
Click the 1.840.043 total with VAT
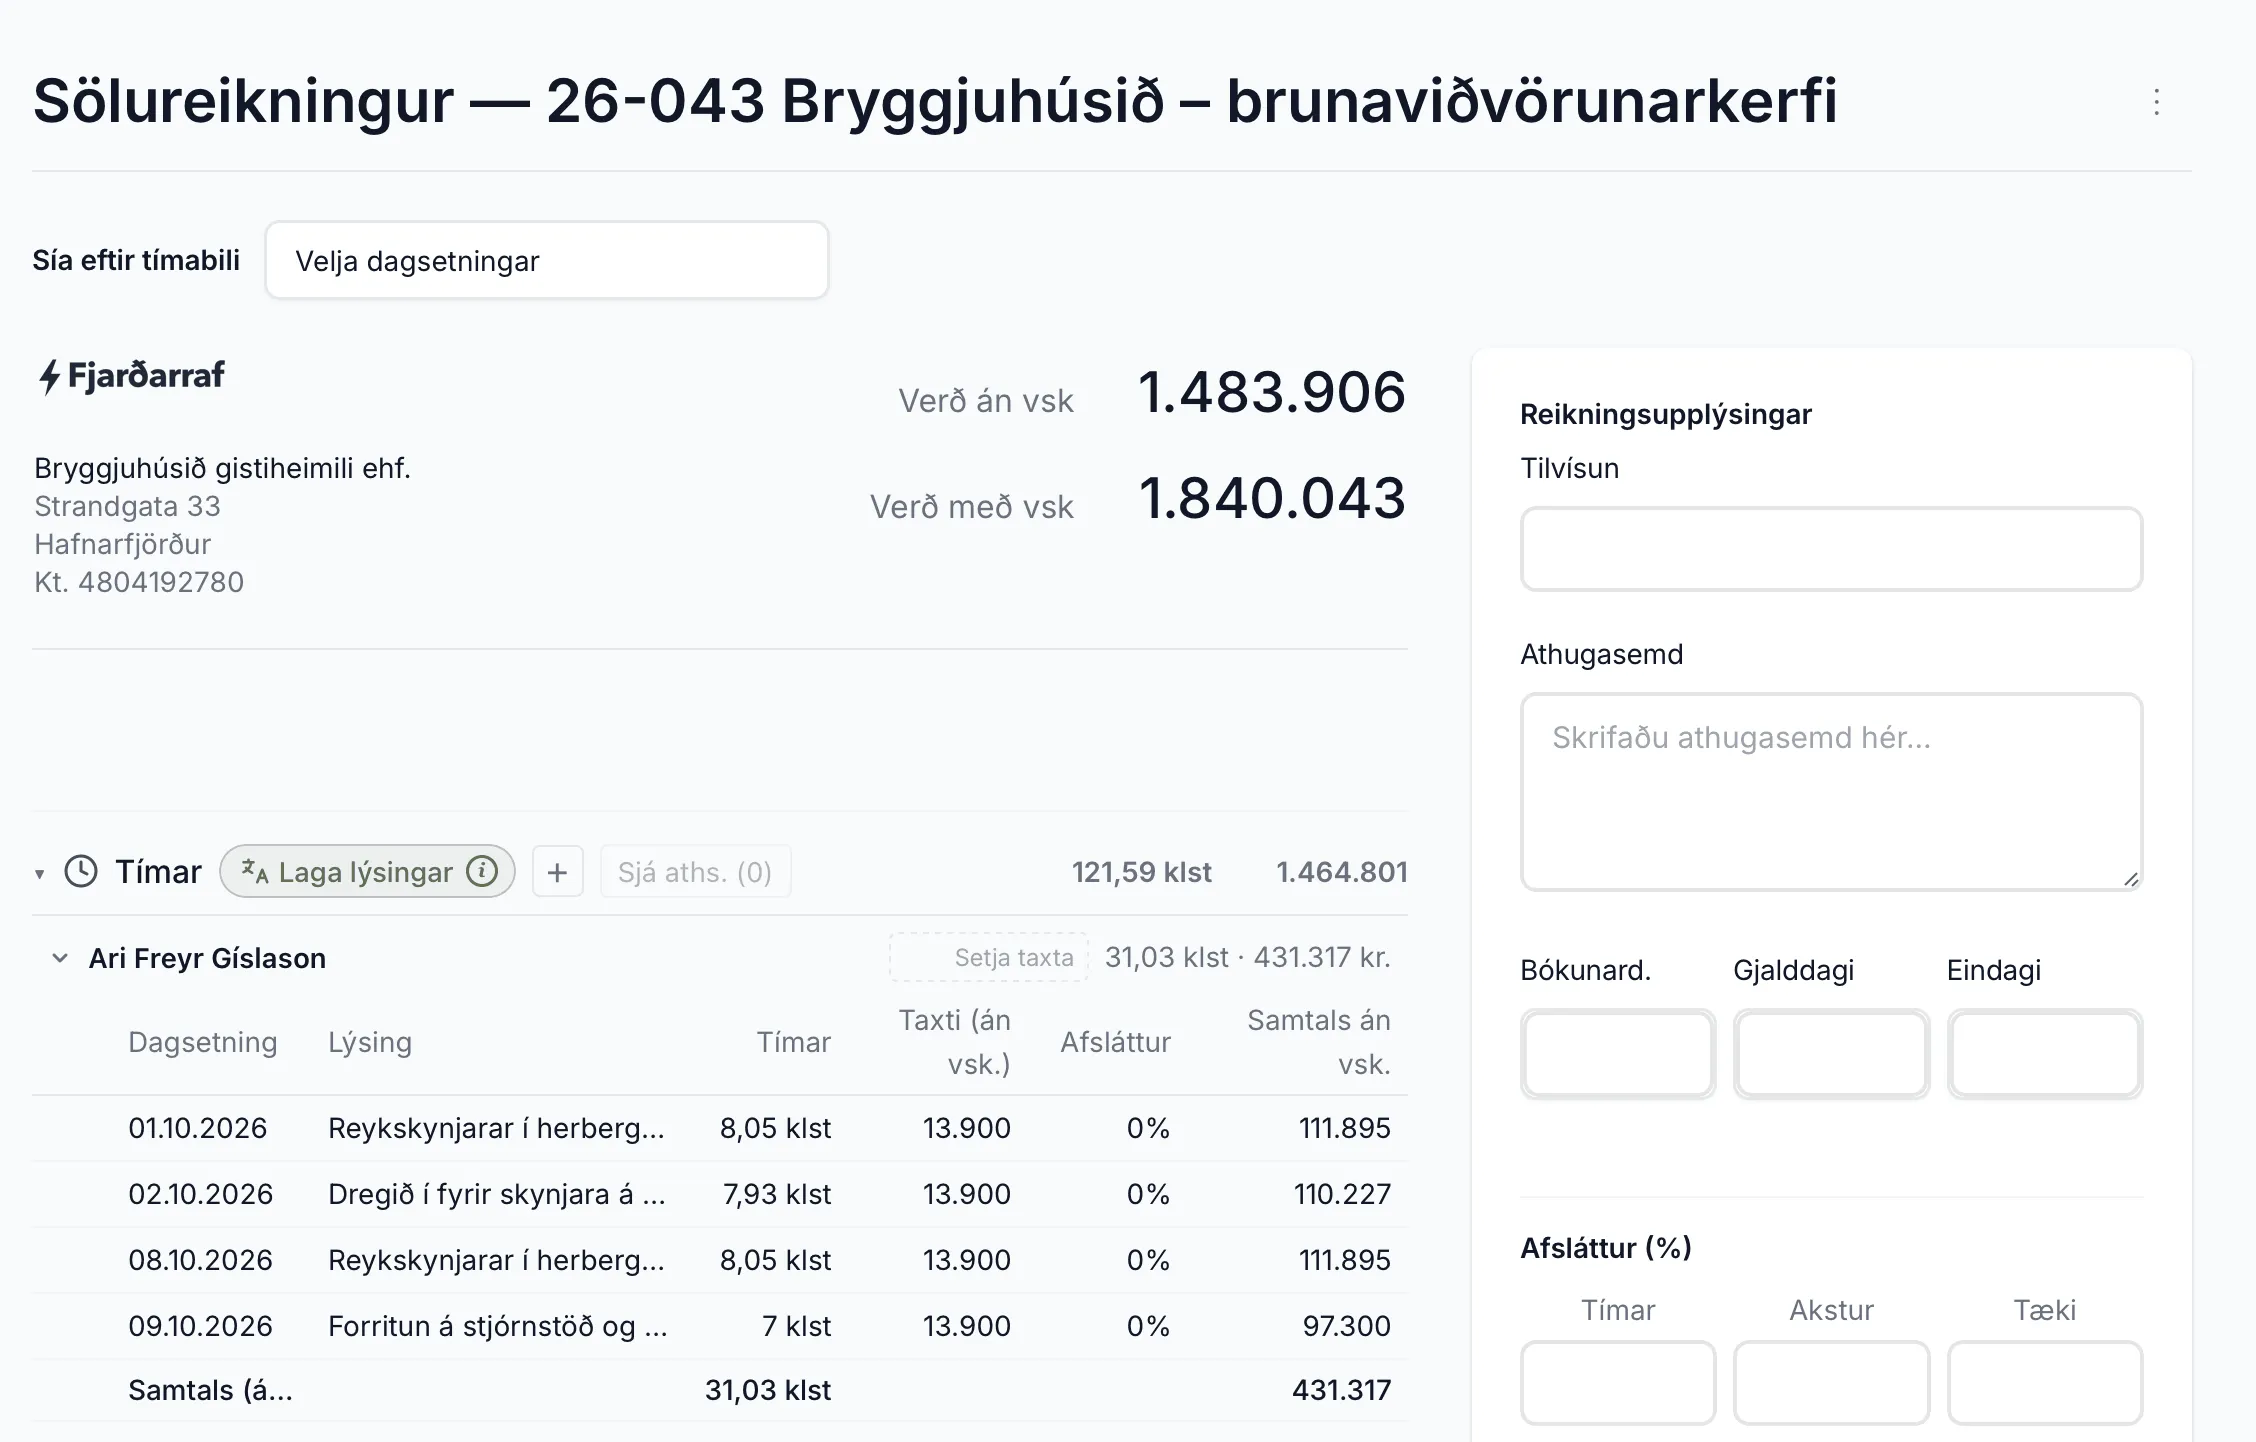point(1272,498)
